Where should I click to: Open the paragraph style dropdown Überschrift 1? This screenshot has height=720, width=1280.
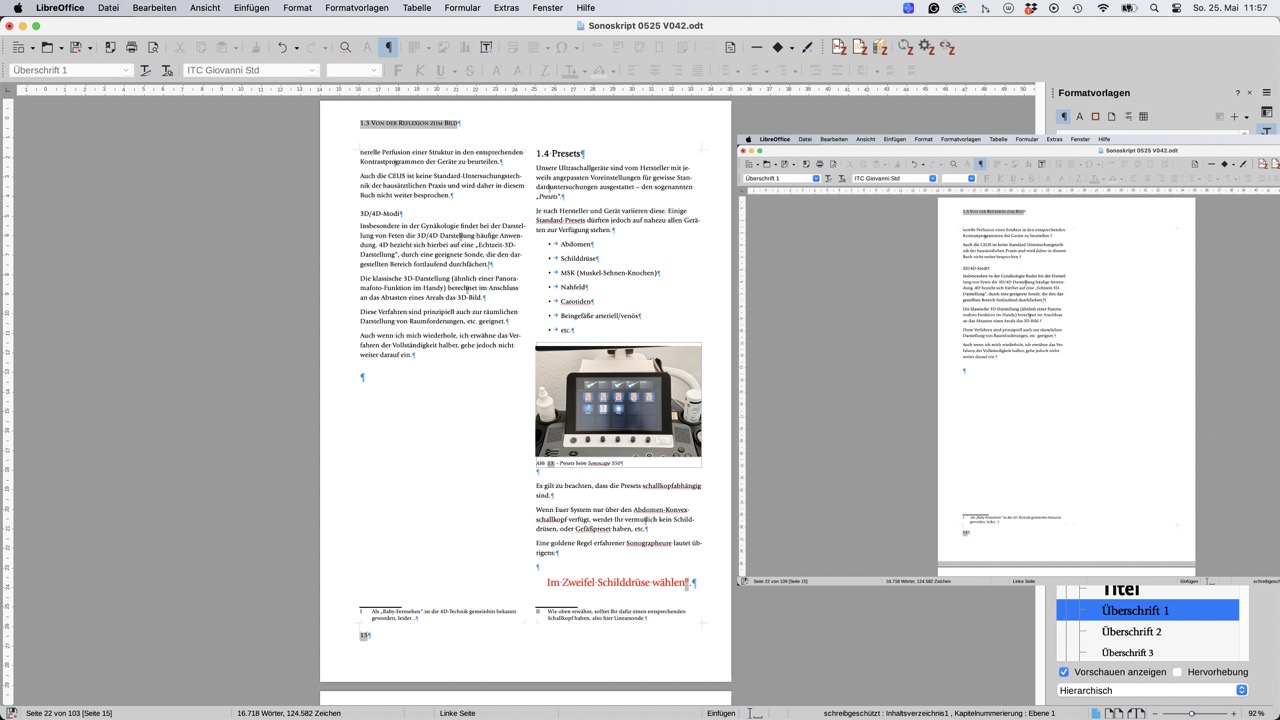[x=125, y=70]
